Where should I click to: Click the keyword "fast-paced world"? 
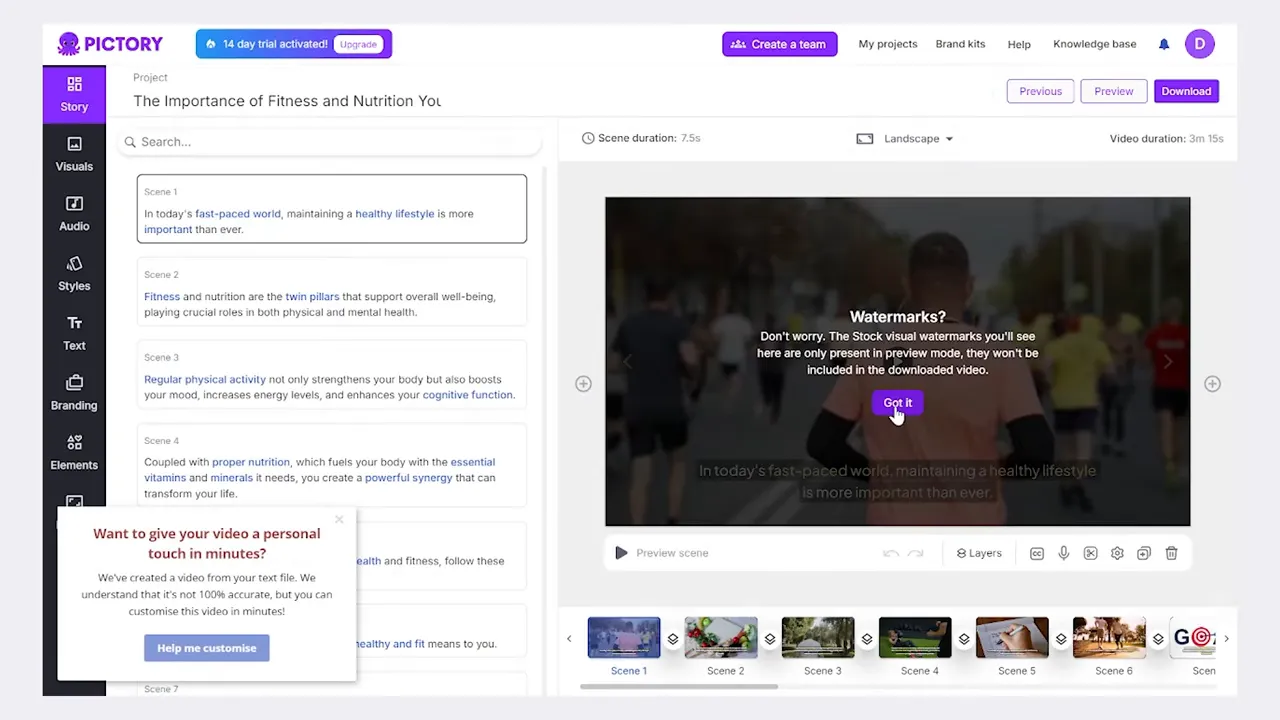pos(238,214)
